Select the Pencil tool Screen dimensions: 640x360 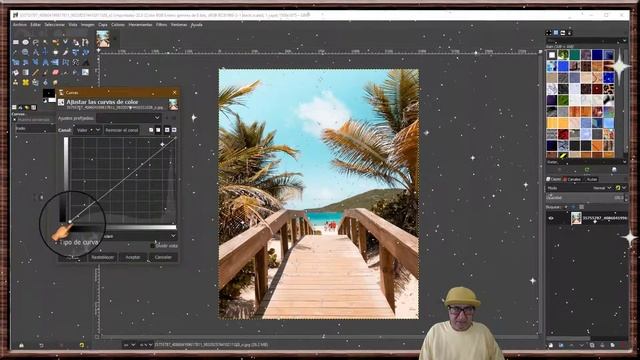[36, 72]
